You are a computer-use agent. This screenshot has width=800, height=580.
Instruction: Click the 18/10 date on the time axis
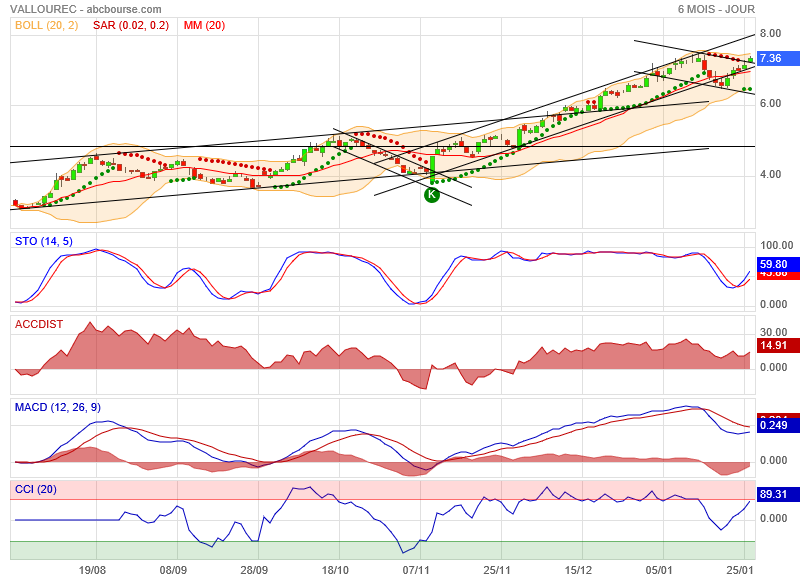[x=335, y=570]
